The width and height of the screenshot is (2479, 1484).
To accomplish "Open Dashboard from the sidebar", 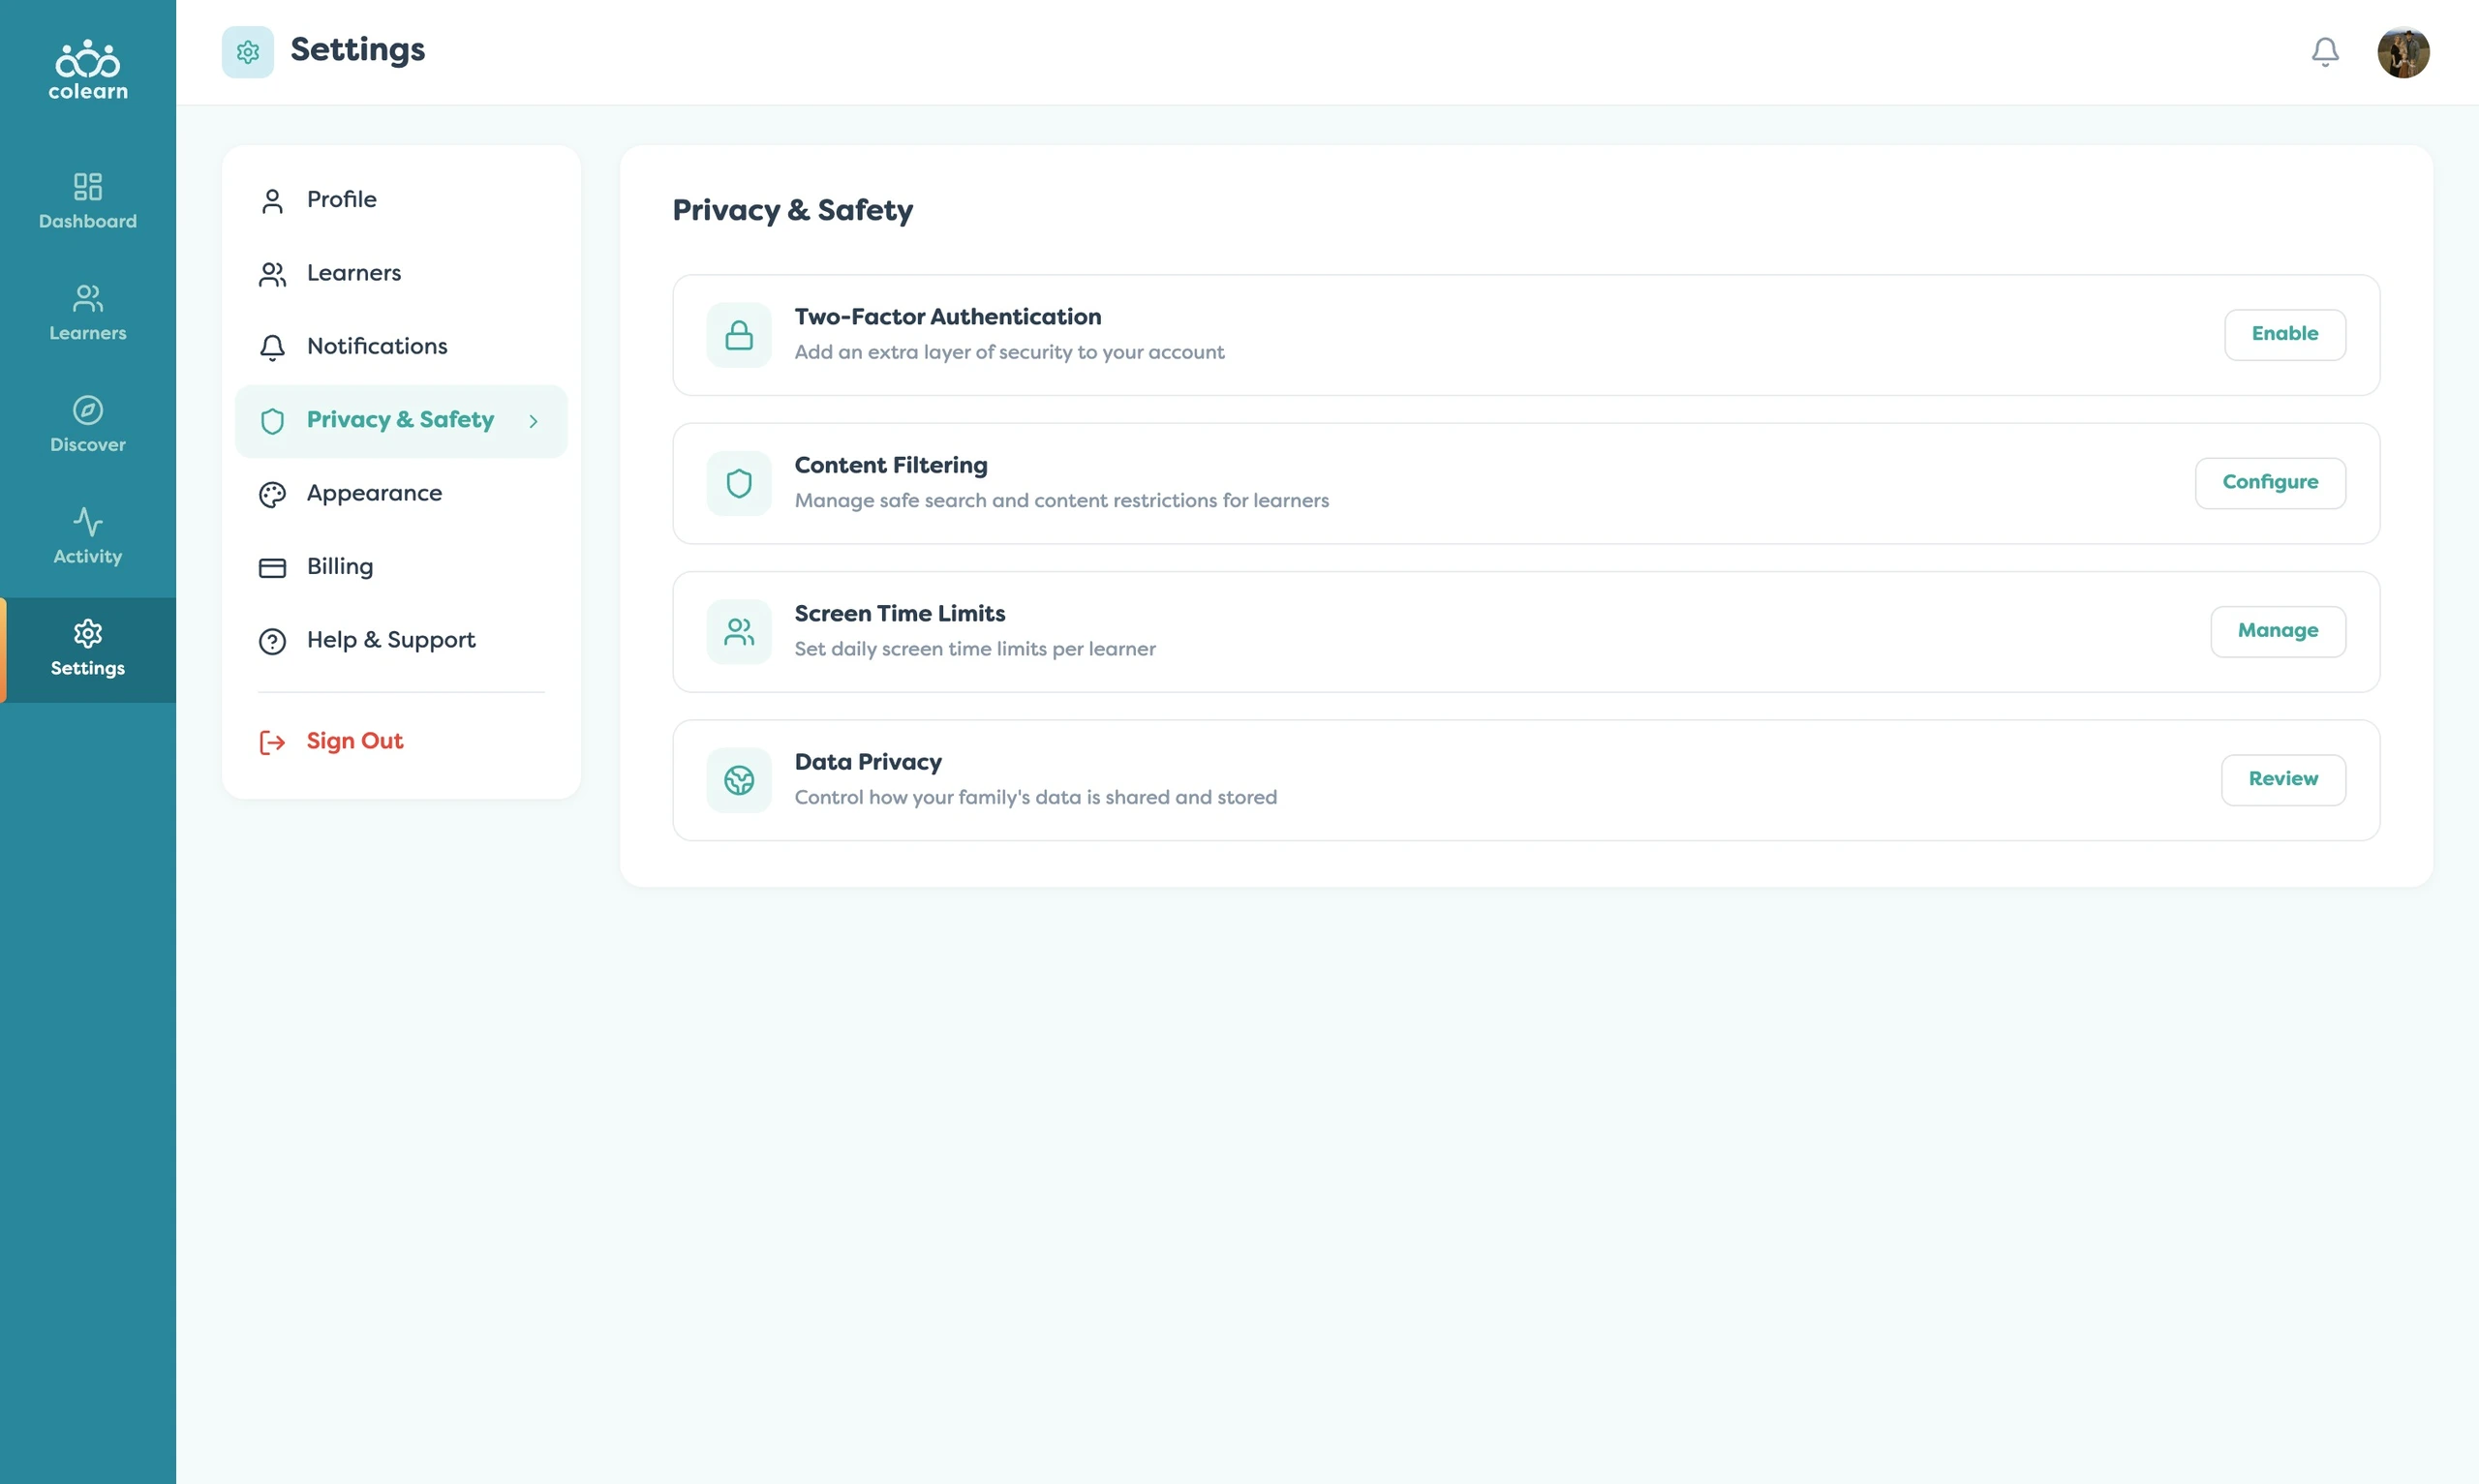I will click(x=88, y=201).
